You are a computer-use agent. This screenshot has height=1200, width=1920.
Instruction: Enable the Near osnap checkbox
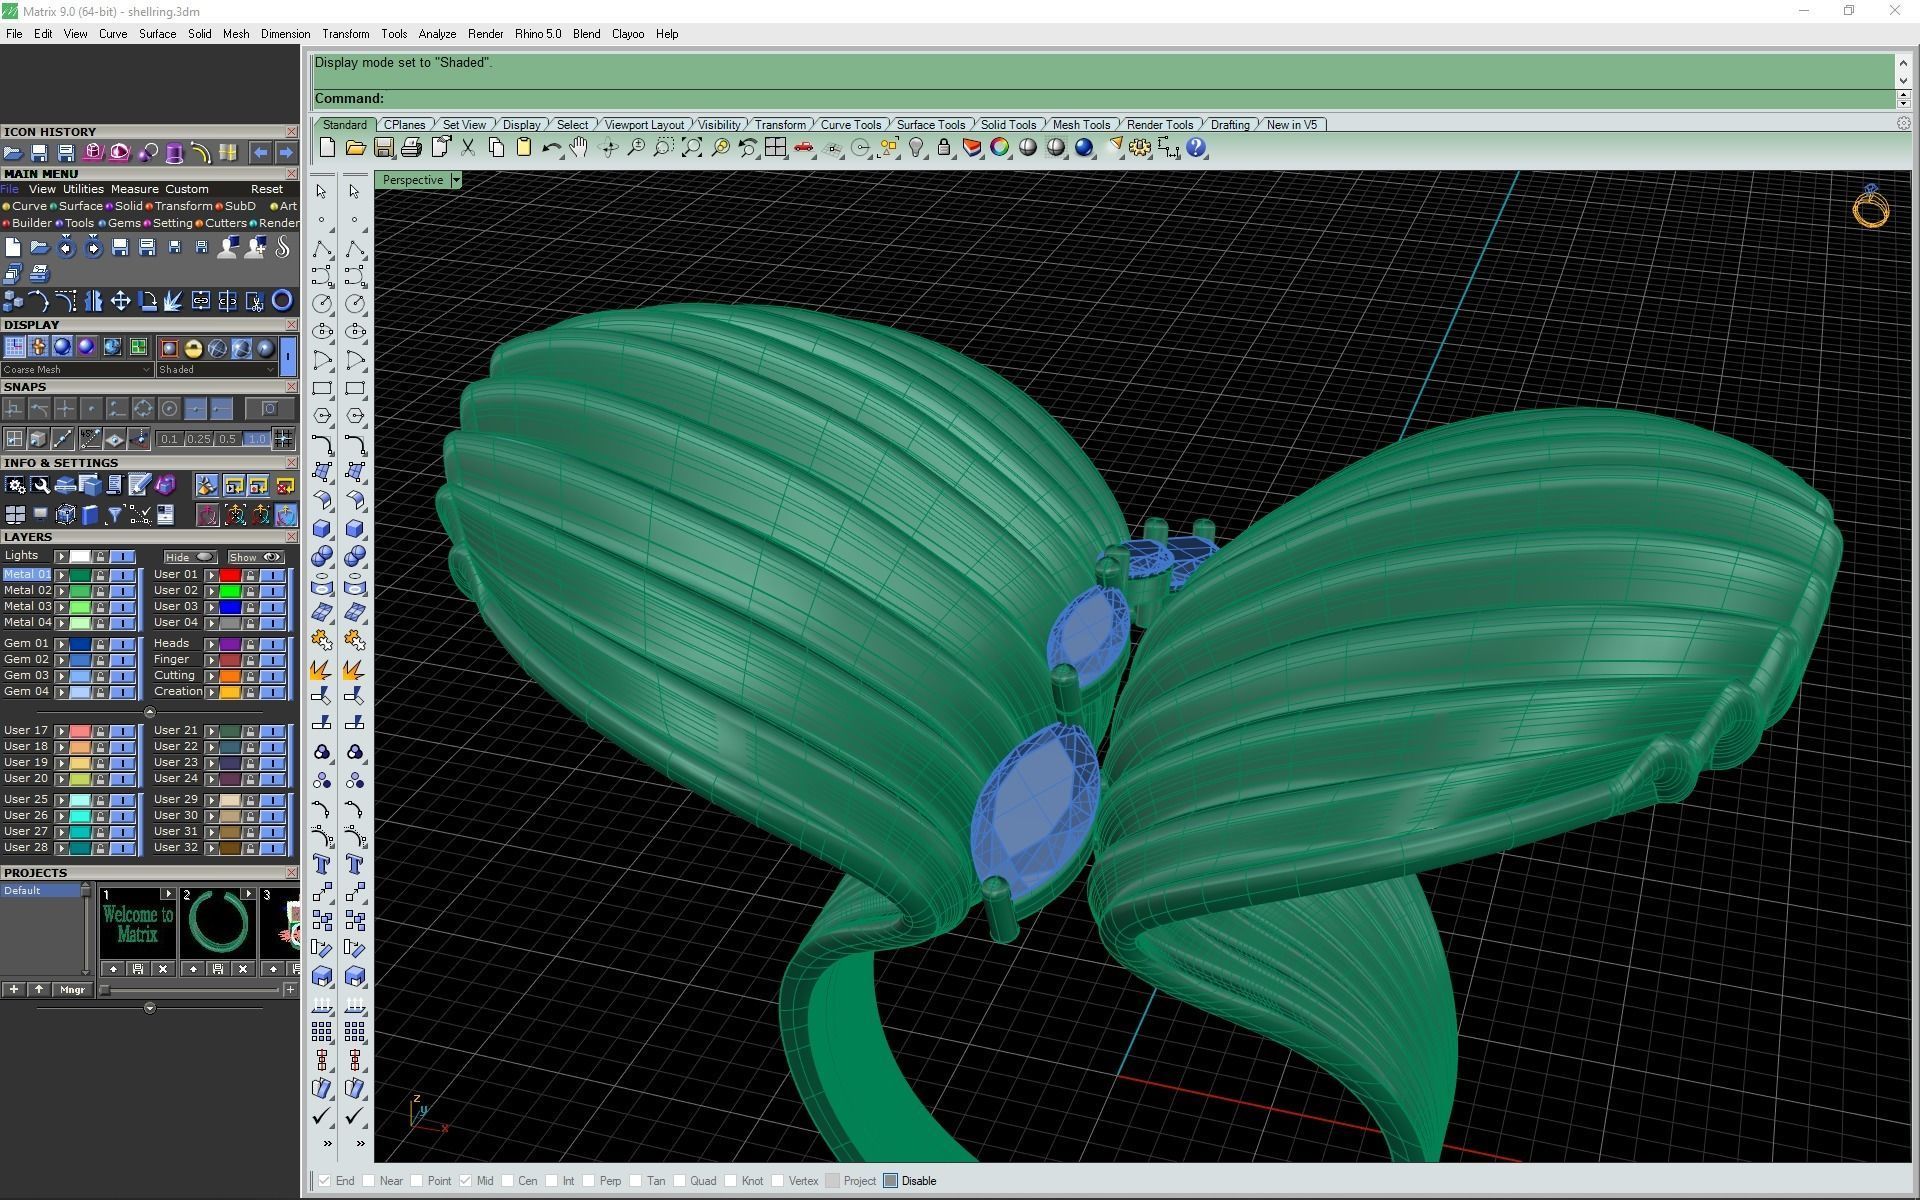369,1181
